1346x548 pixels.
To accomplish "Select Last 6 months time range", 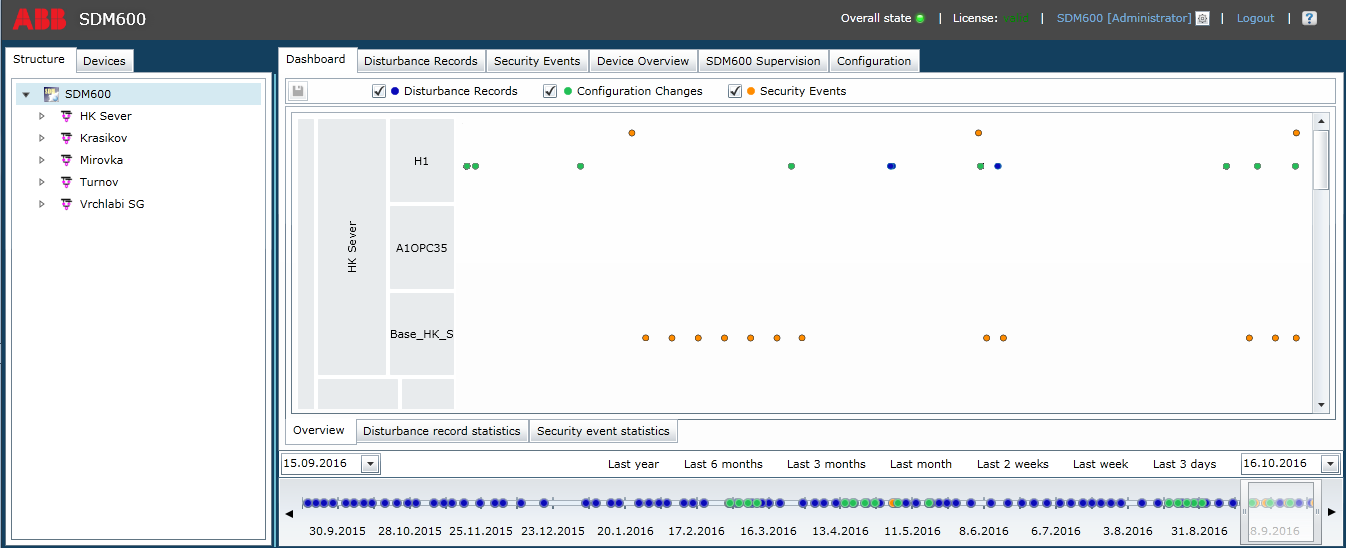I will click(723, 464).
